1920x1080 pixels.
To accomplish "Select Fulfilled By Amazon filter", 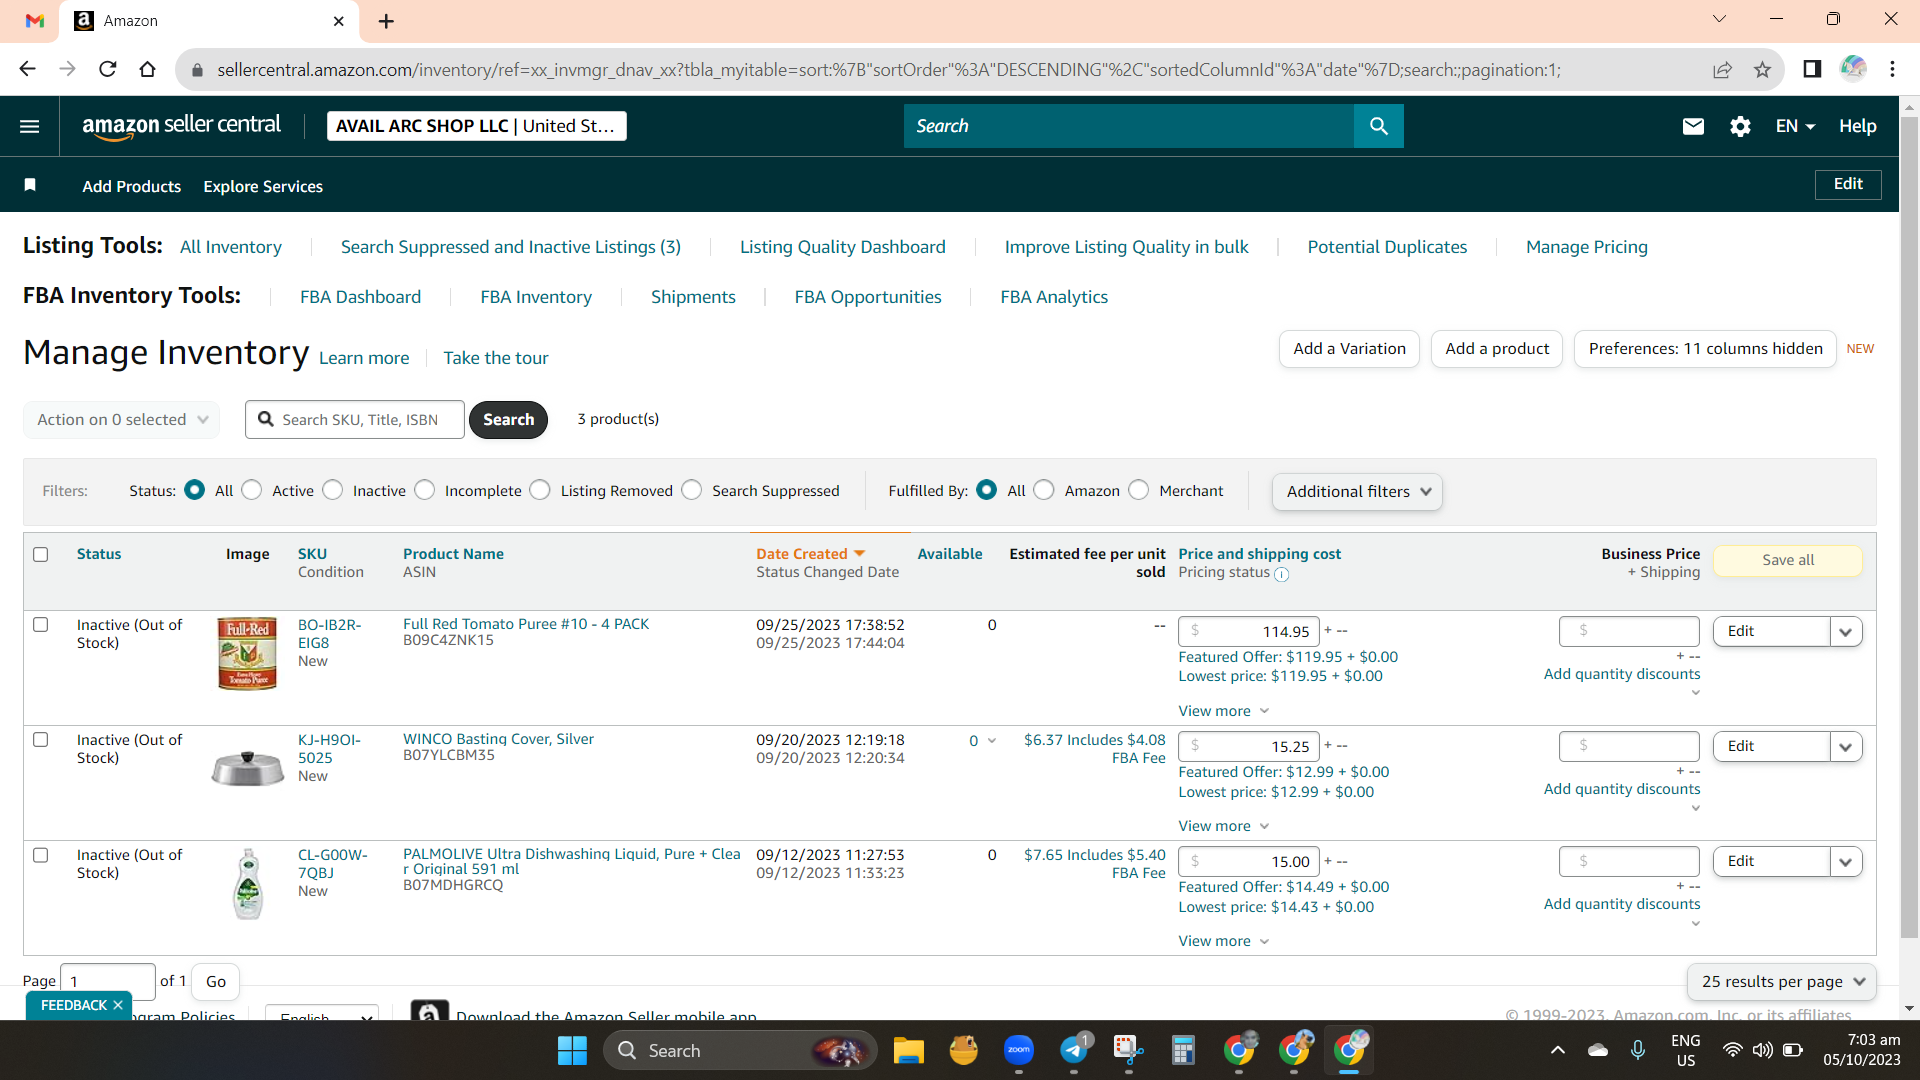I will pos(1044,490).
